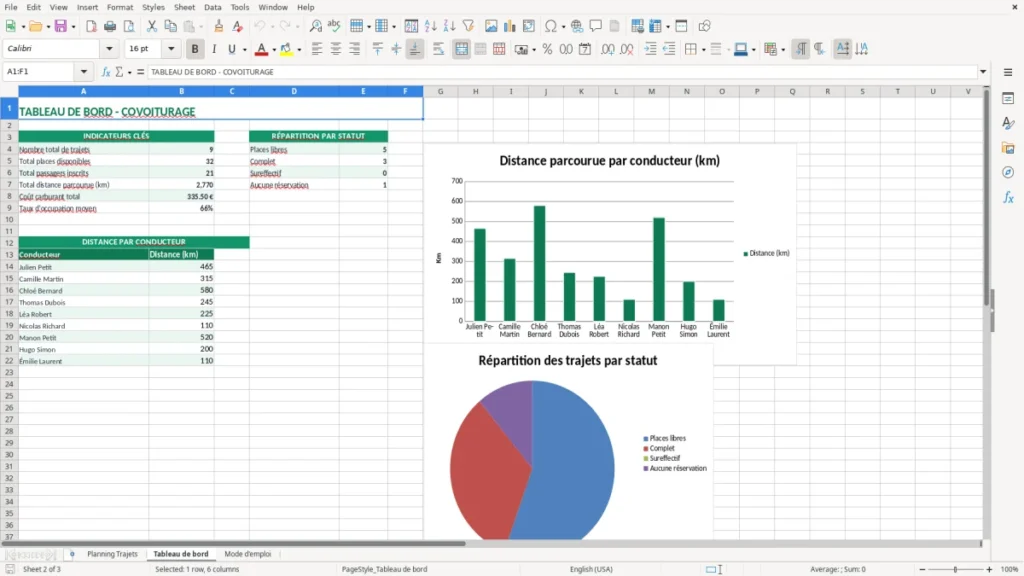Select the Clone Formatting paintbrush
Image resolution: width=1024 pixels, height=576 pixels.
[x=219, y=26]
